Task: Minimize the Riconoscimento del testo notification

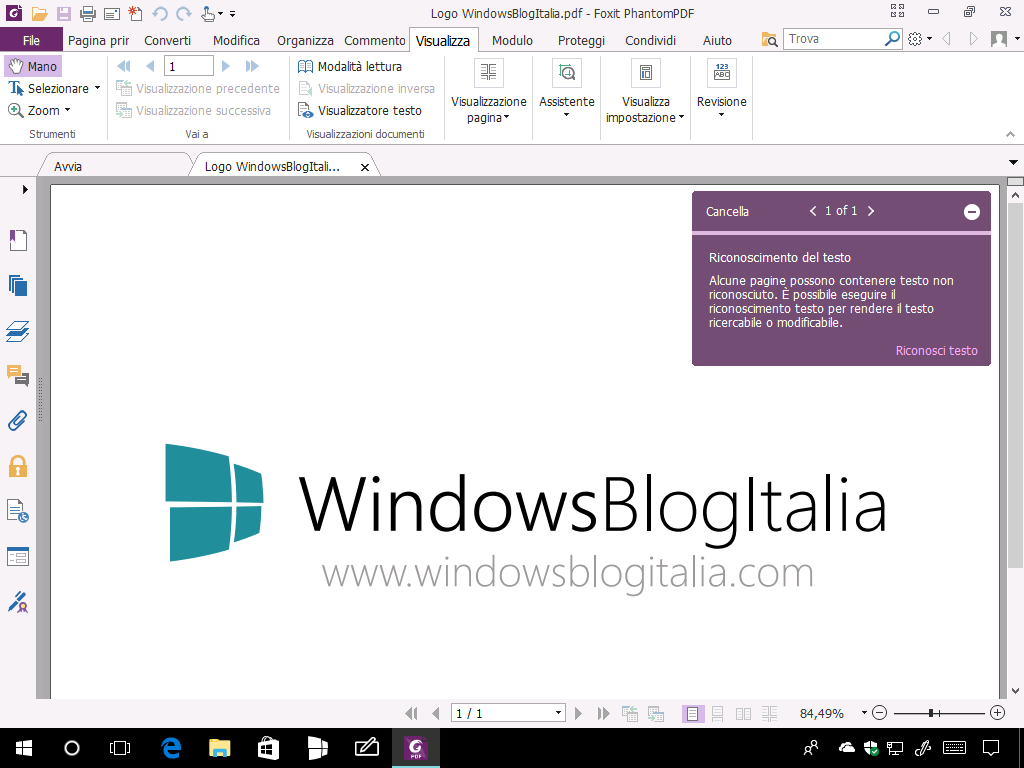Action: (x=972, y=212)
